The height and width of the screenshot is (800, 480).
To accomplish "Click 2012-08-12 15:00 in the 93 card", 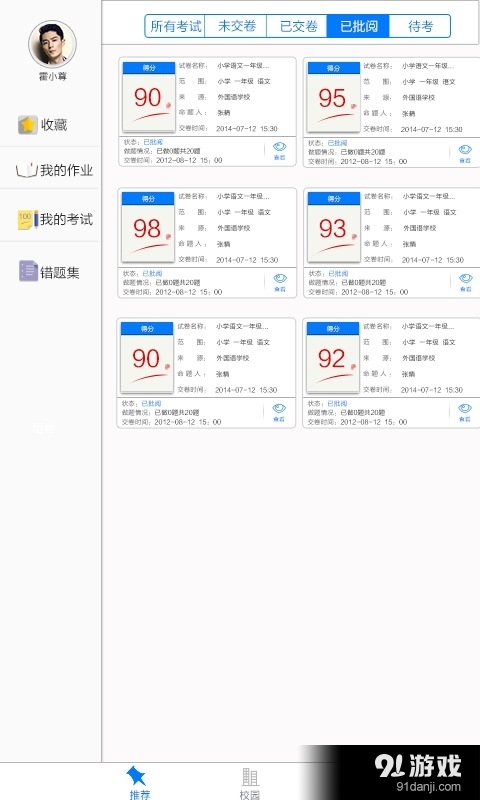I will [x=374, y=292].
